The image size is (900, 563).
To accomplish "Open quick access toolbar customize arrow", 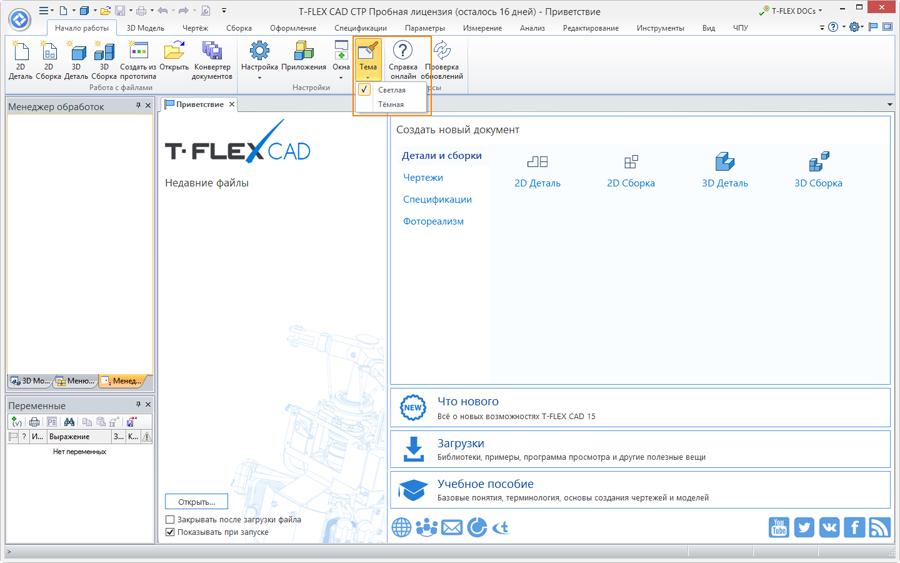I will tap(224, 10).
